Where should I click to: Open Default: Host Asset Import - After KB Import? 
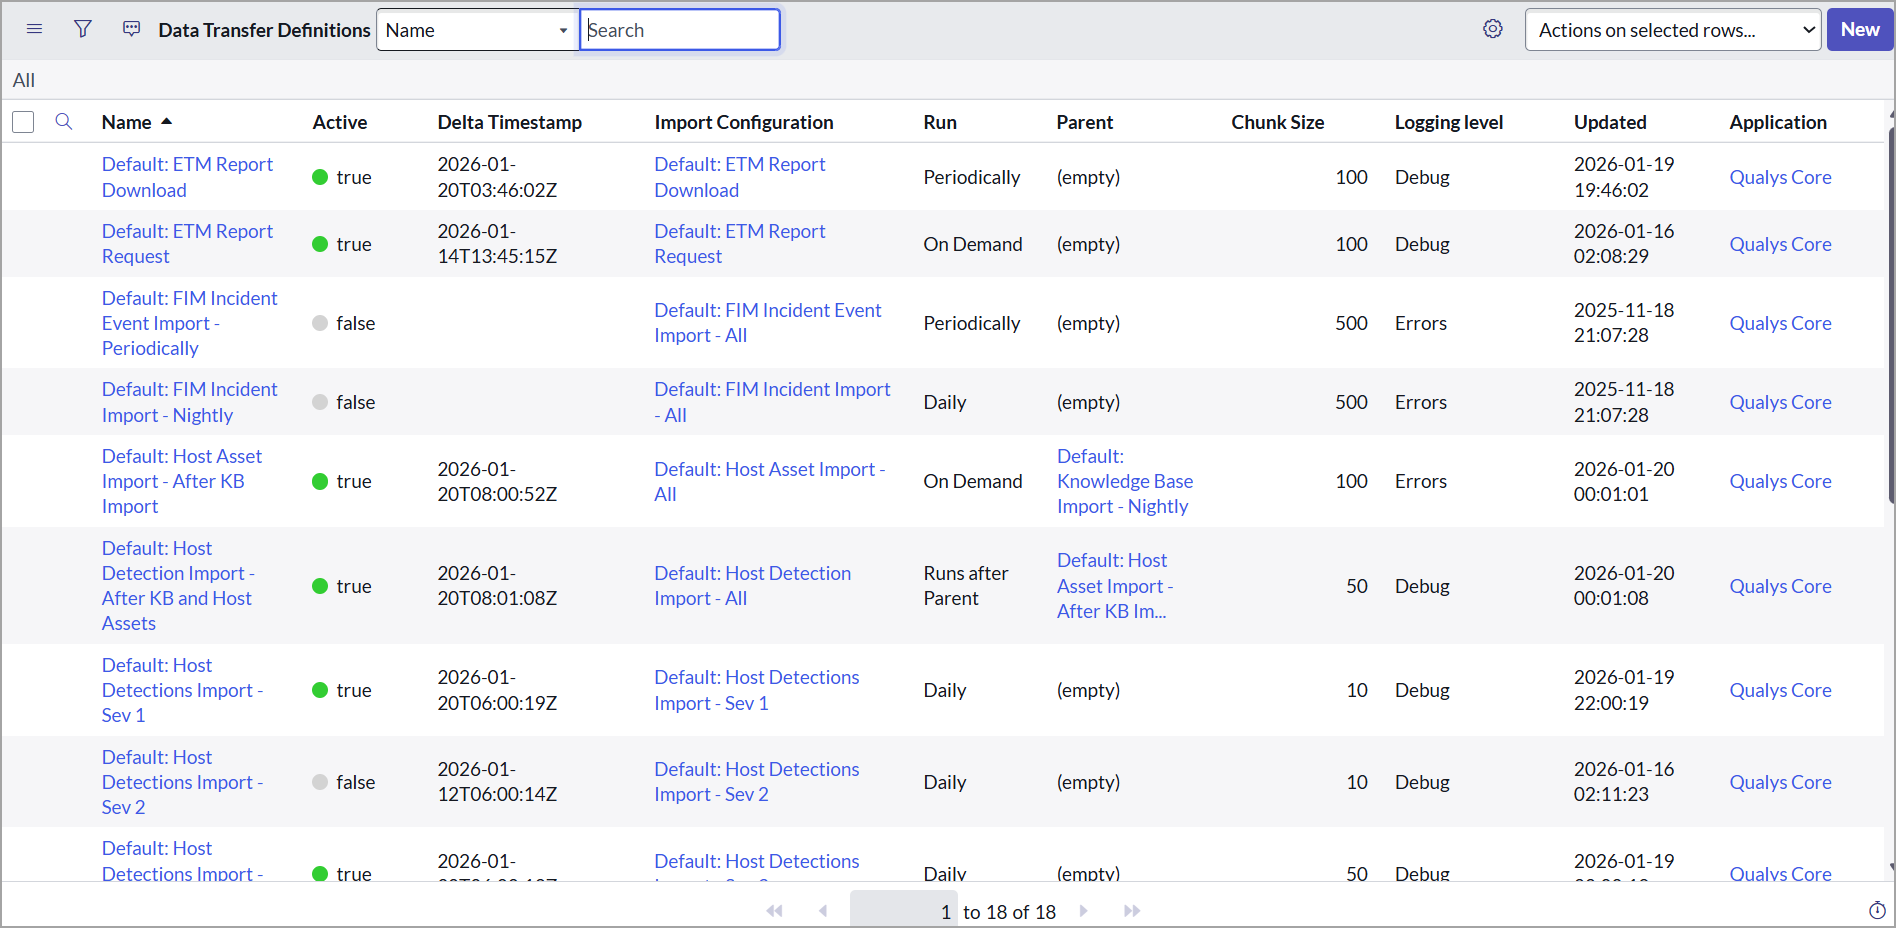tap(182, 481)
